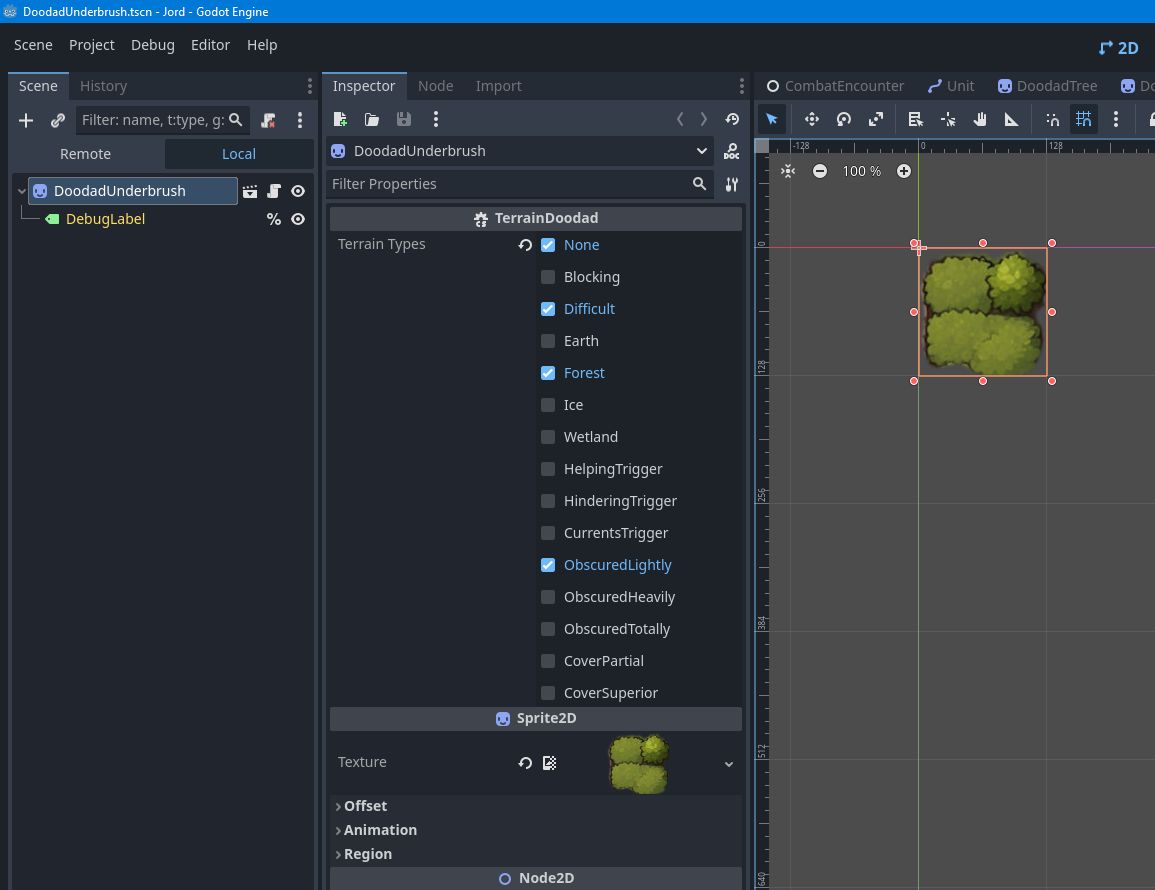
Task: Uncheck Forest terrain type
Action: click(548, 374)
